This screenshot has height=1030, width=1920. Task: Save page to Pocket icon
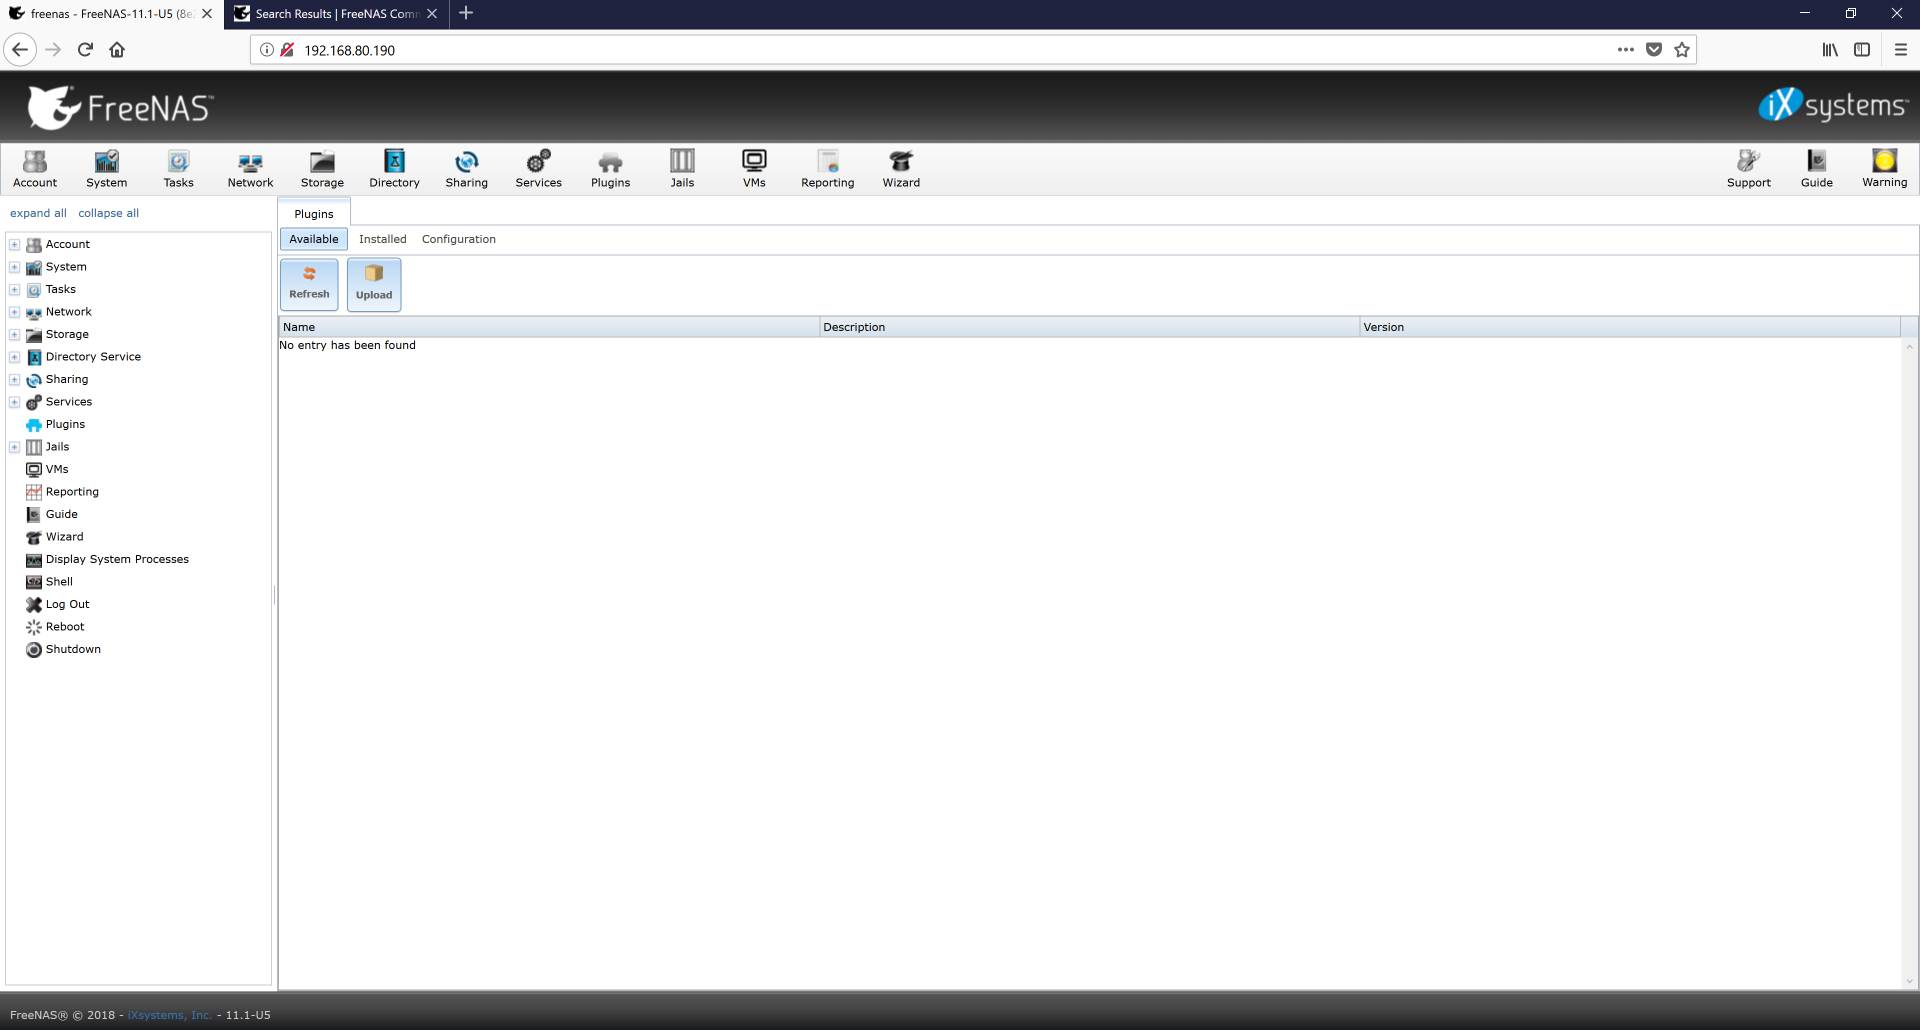tap(1654, 50)
